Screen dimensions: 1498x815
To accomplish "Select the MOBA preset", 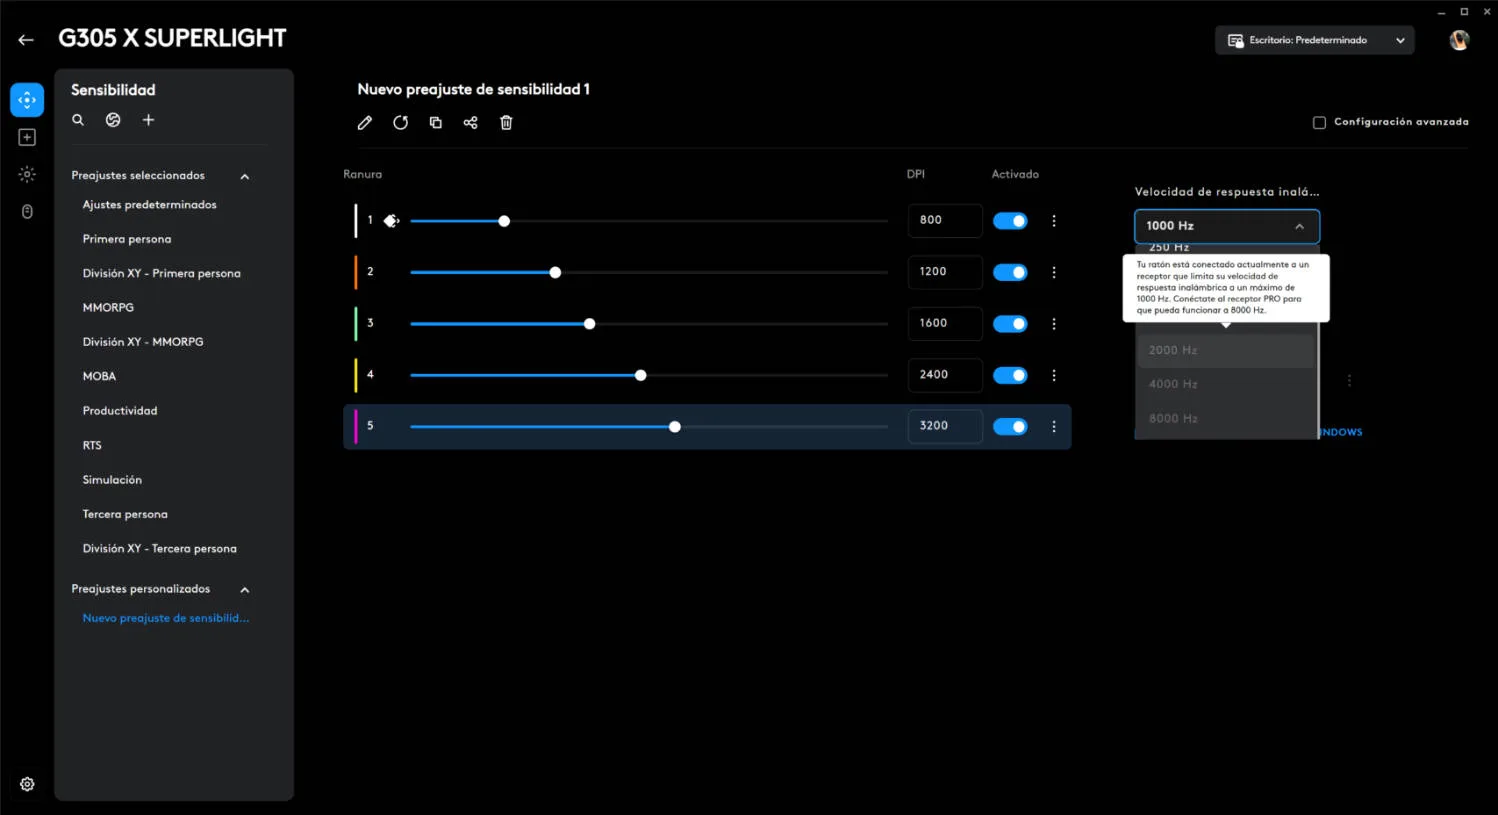I will (99, 376).
